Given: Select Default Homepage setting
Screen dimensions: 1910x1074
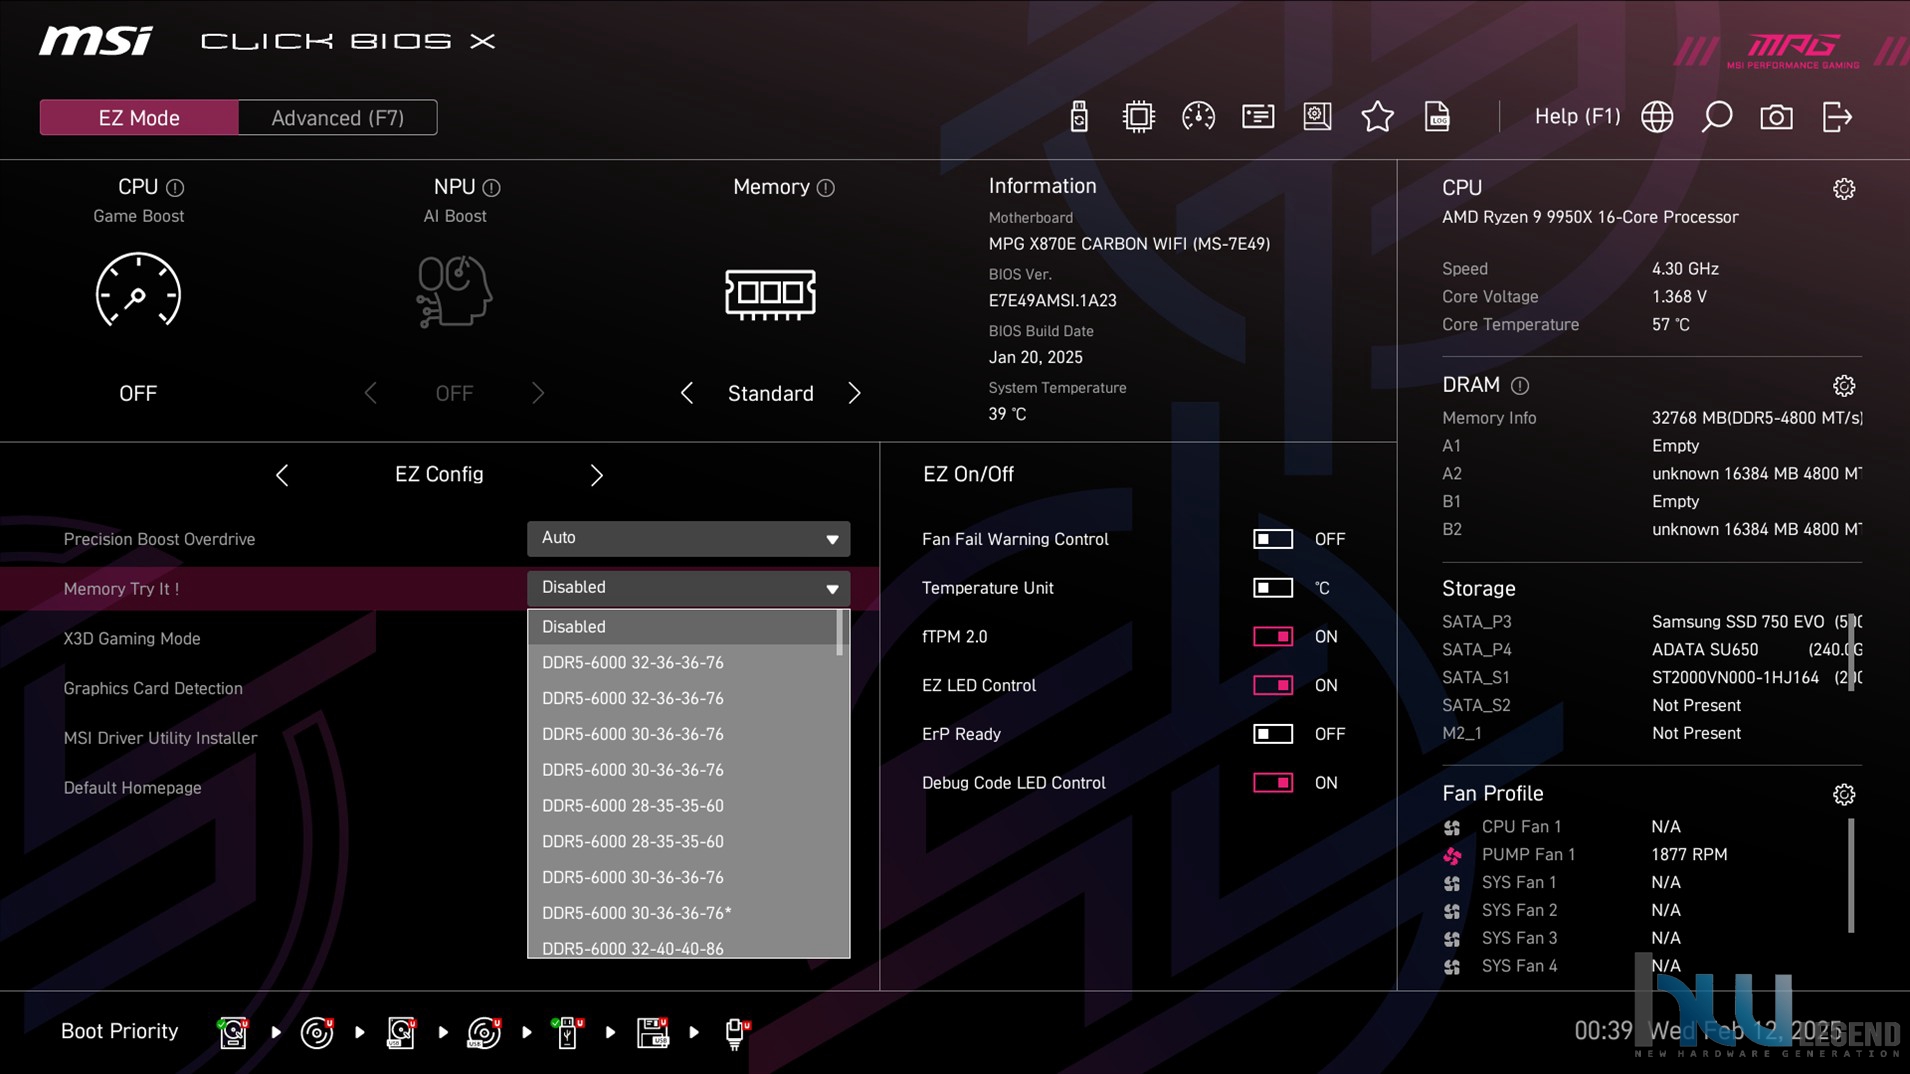Looking at the screenshot, I should 132,788.
